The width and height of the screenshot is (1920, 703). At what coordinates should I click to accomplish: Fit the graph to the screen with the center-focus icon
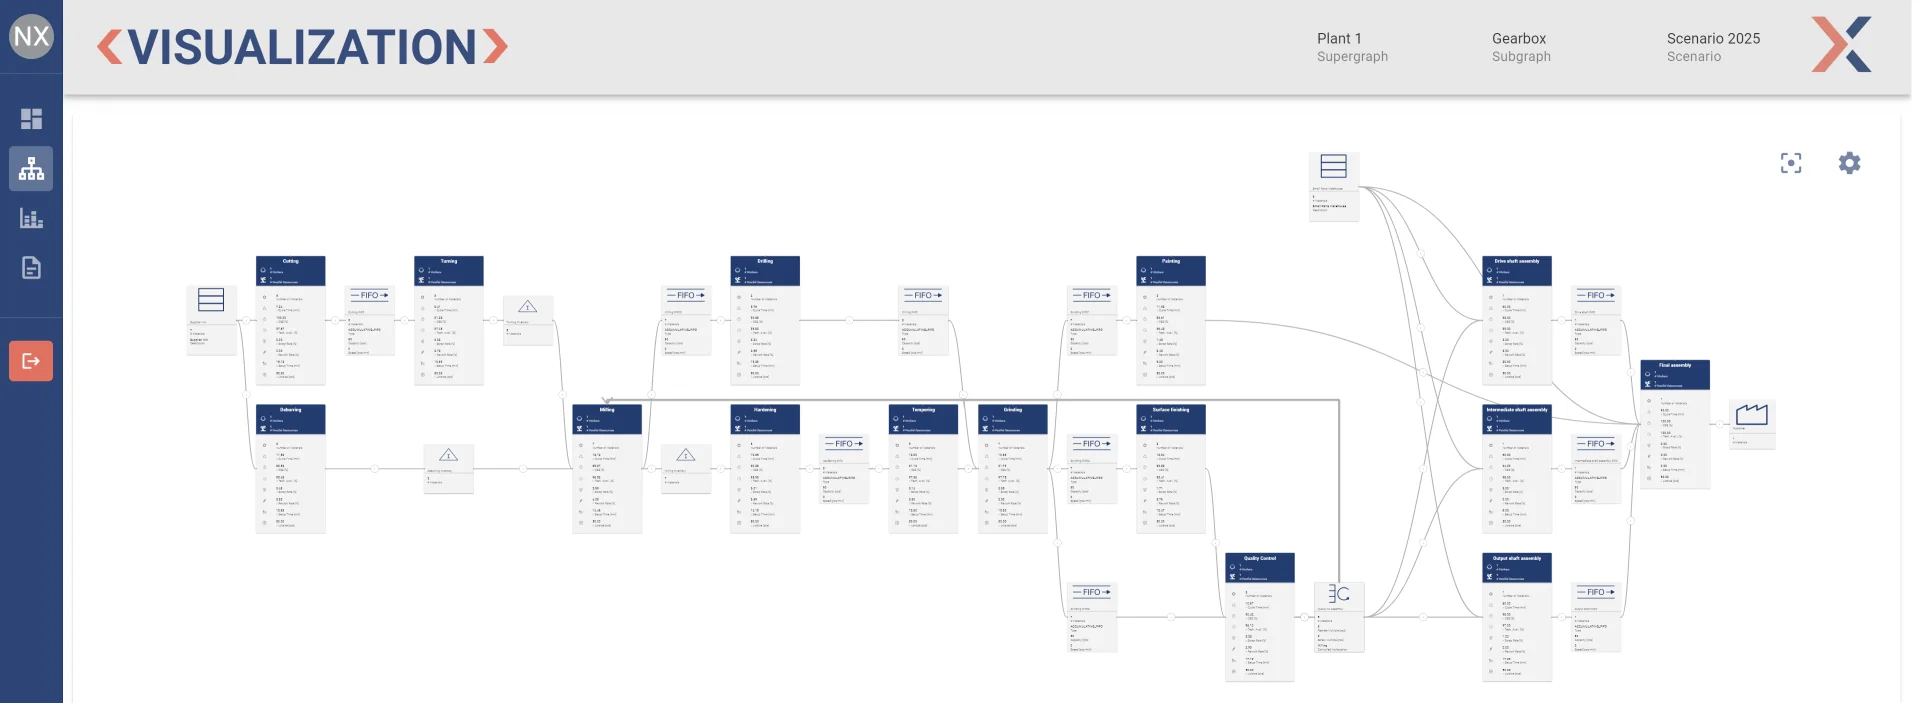tap(1790, 164)
